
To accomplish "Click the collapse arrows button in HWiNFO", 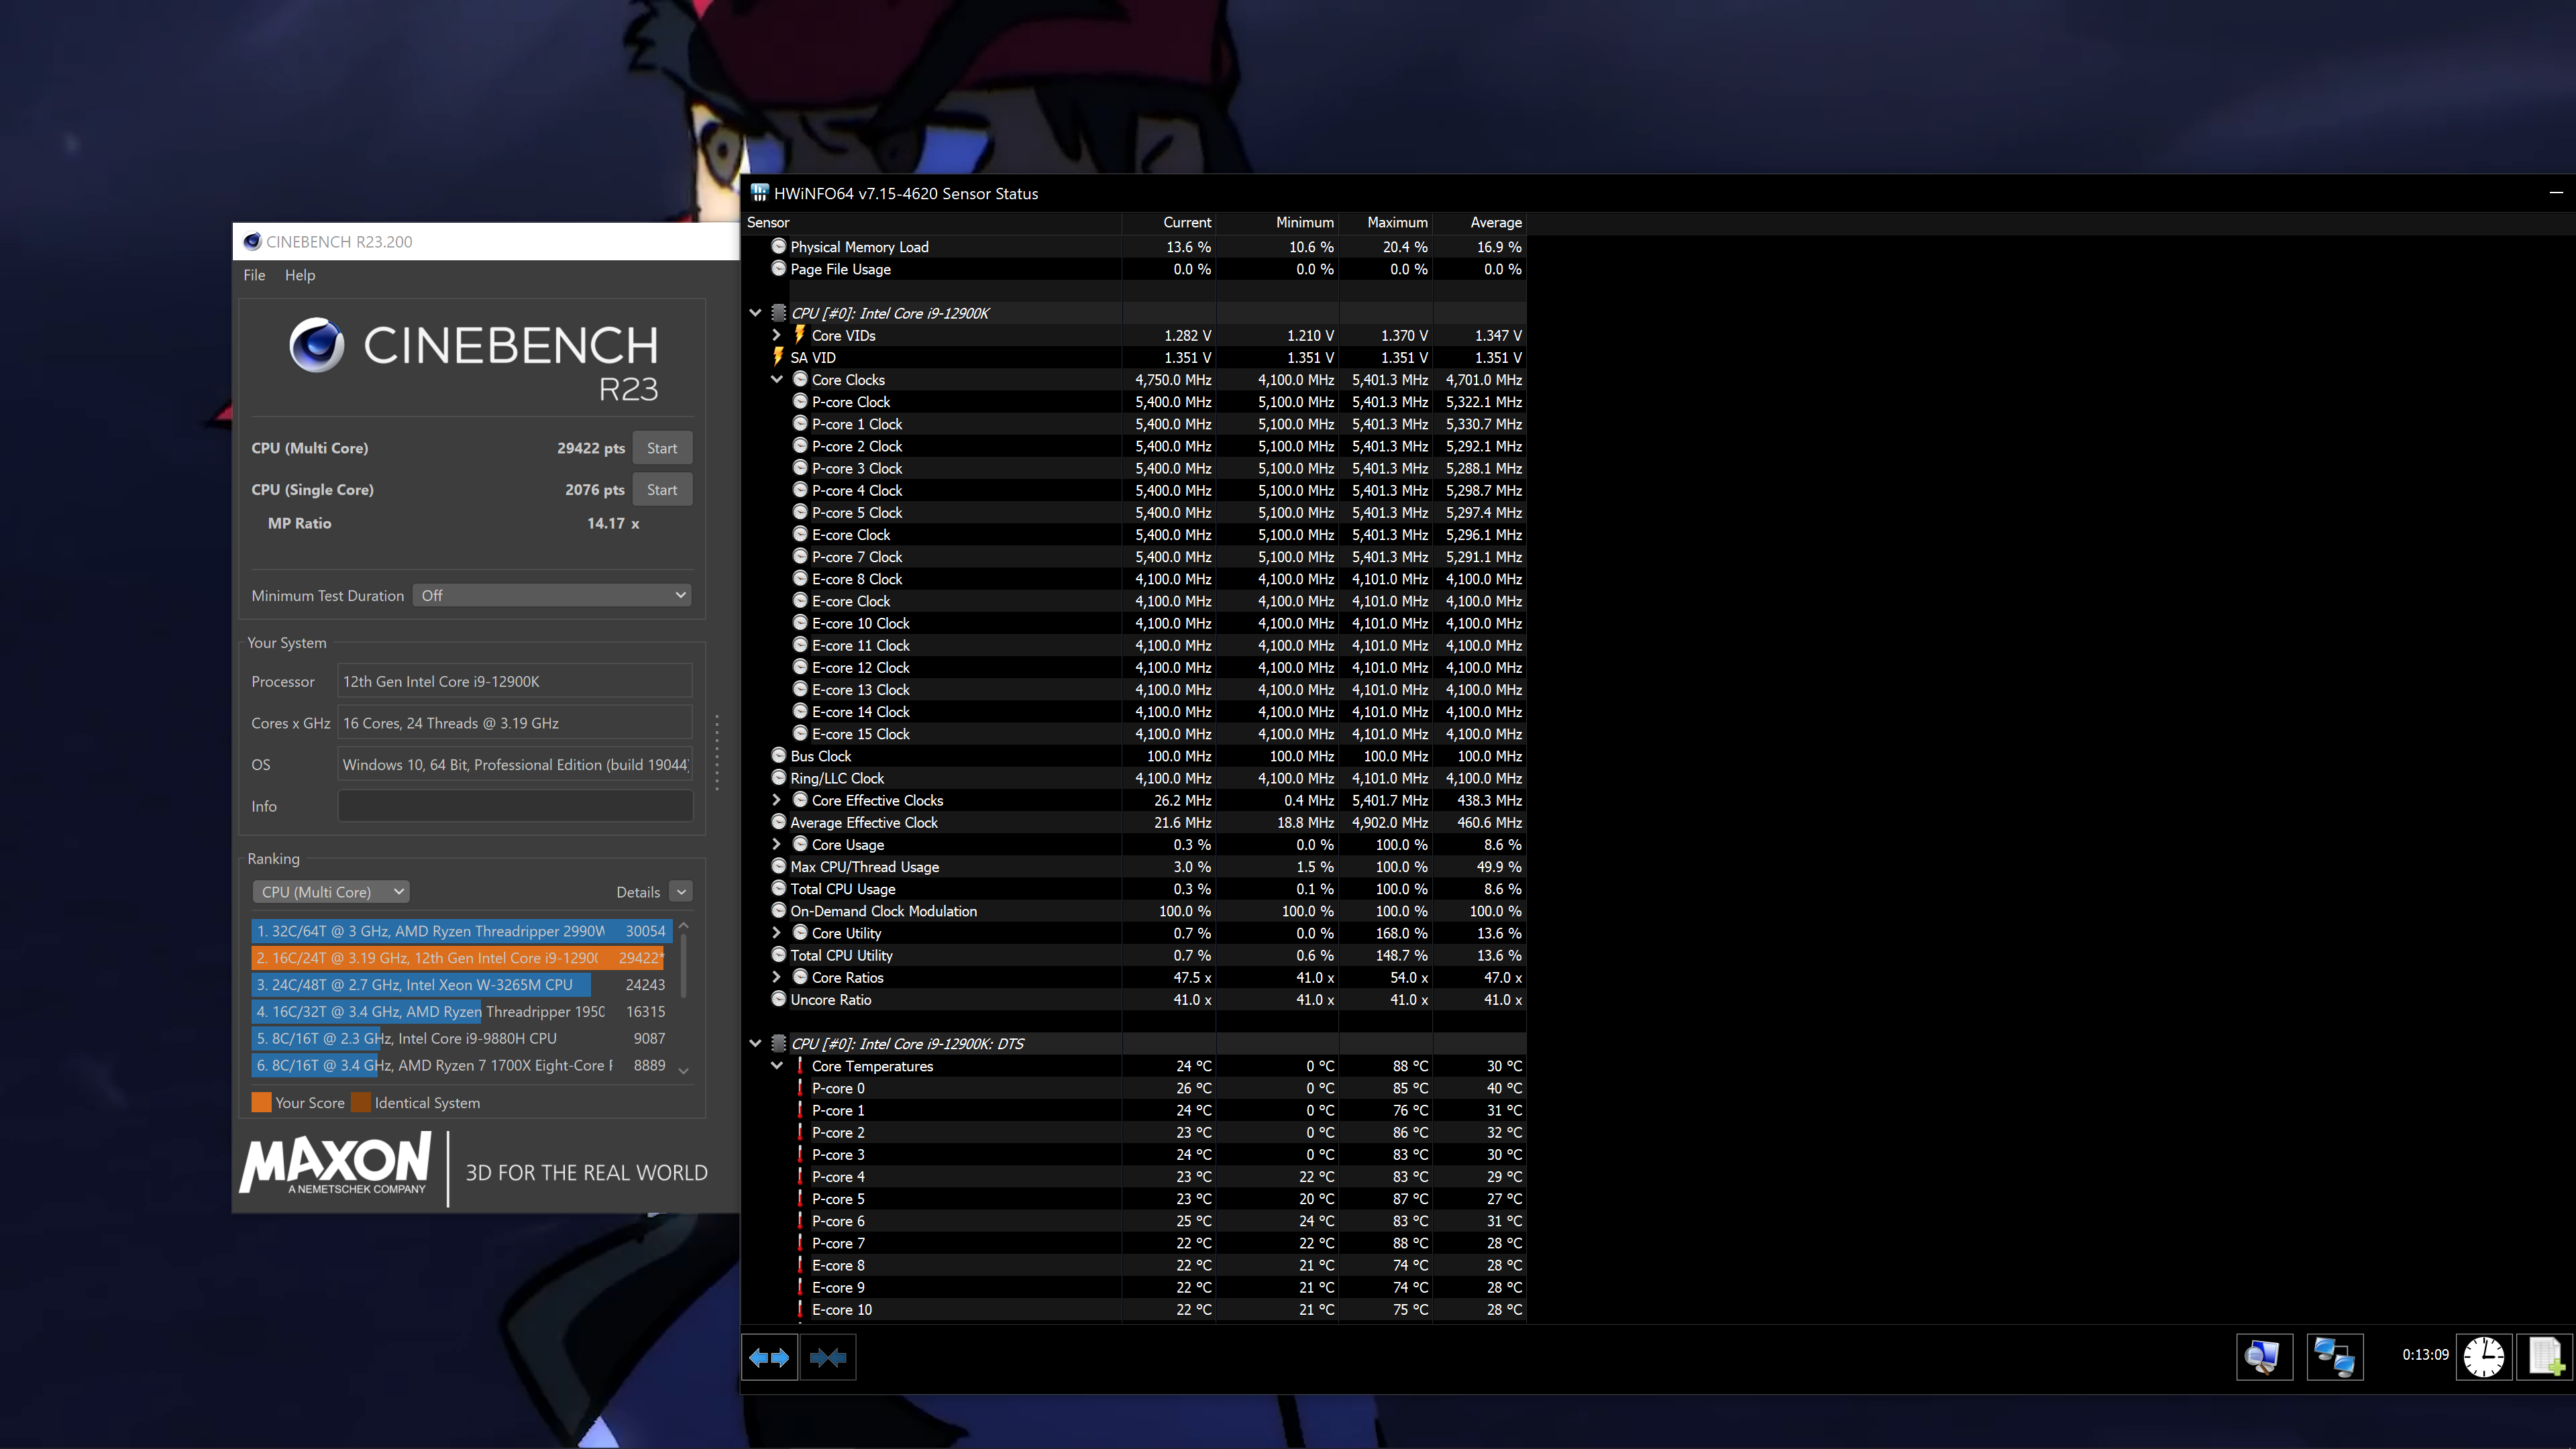I will pos(827,1357).
